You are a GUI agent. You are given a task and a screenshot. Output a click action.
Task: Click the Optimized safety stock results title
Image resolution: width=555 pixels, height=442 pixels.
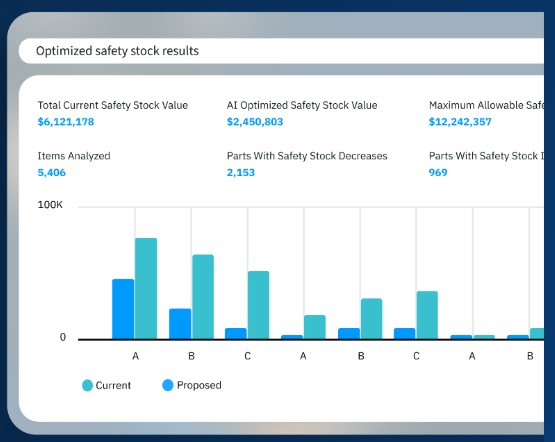(117, 51)
